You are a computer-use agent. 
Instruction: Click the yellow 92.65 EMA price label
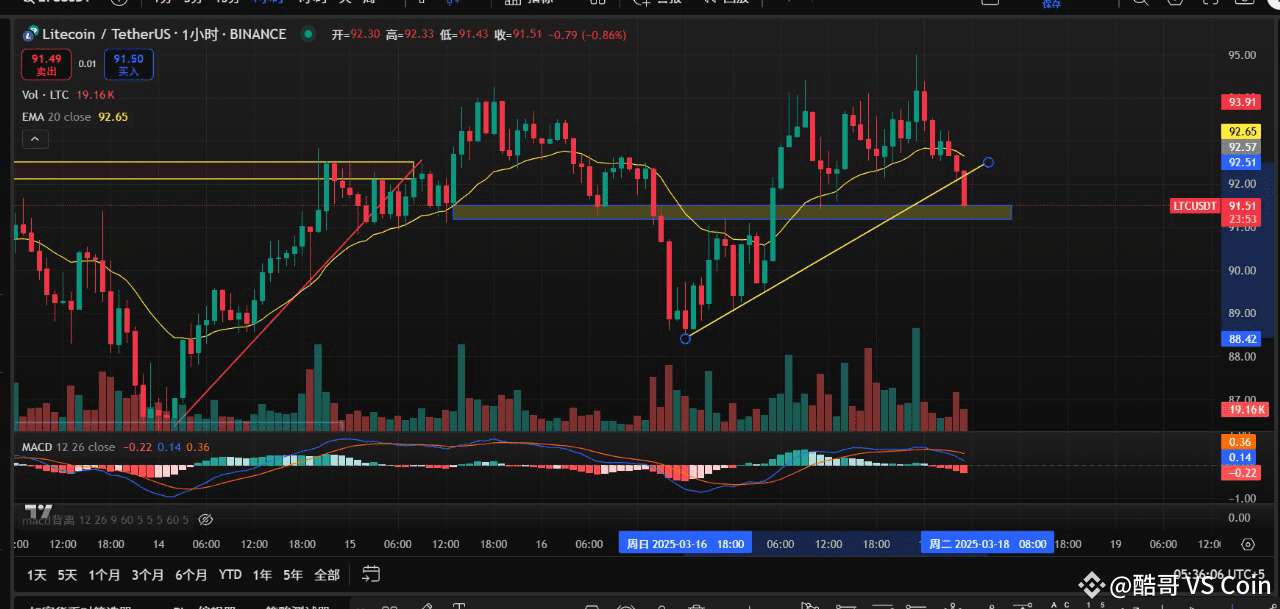pos(1242,131)
